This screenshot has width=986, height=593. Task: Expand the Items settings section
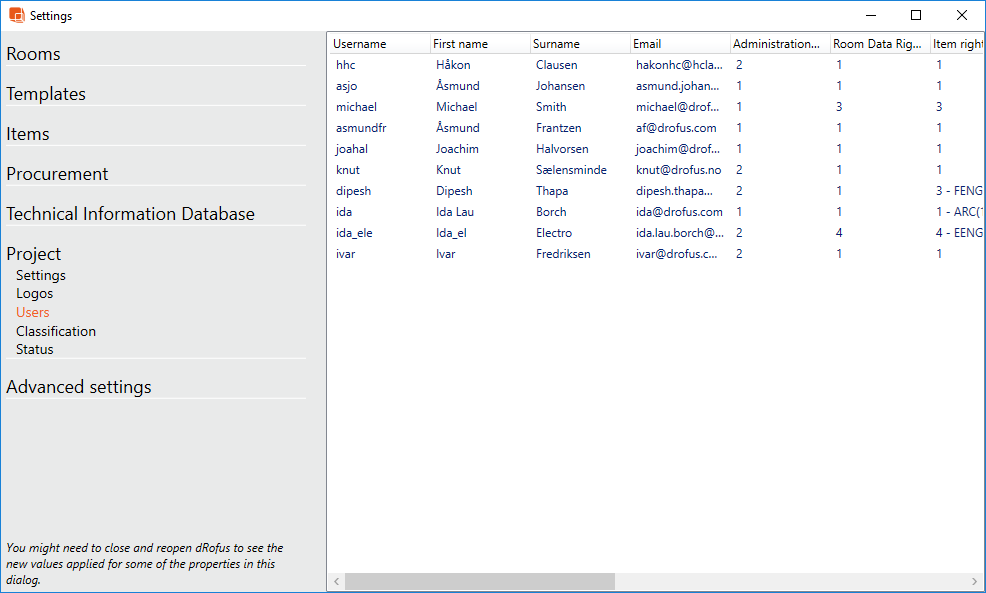28,134
